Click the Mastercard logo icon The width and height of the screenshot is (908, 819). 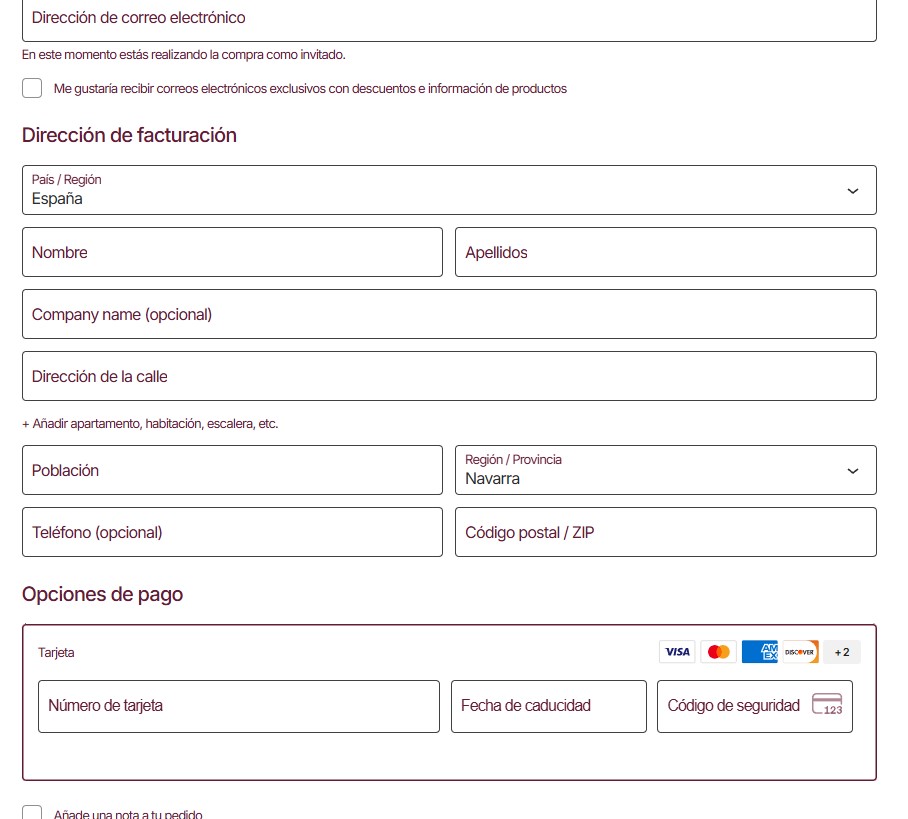(718, 652)
